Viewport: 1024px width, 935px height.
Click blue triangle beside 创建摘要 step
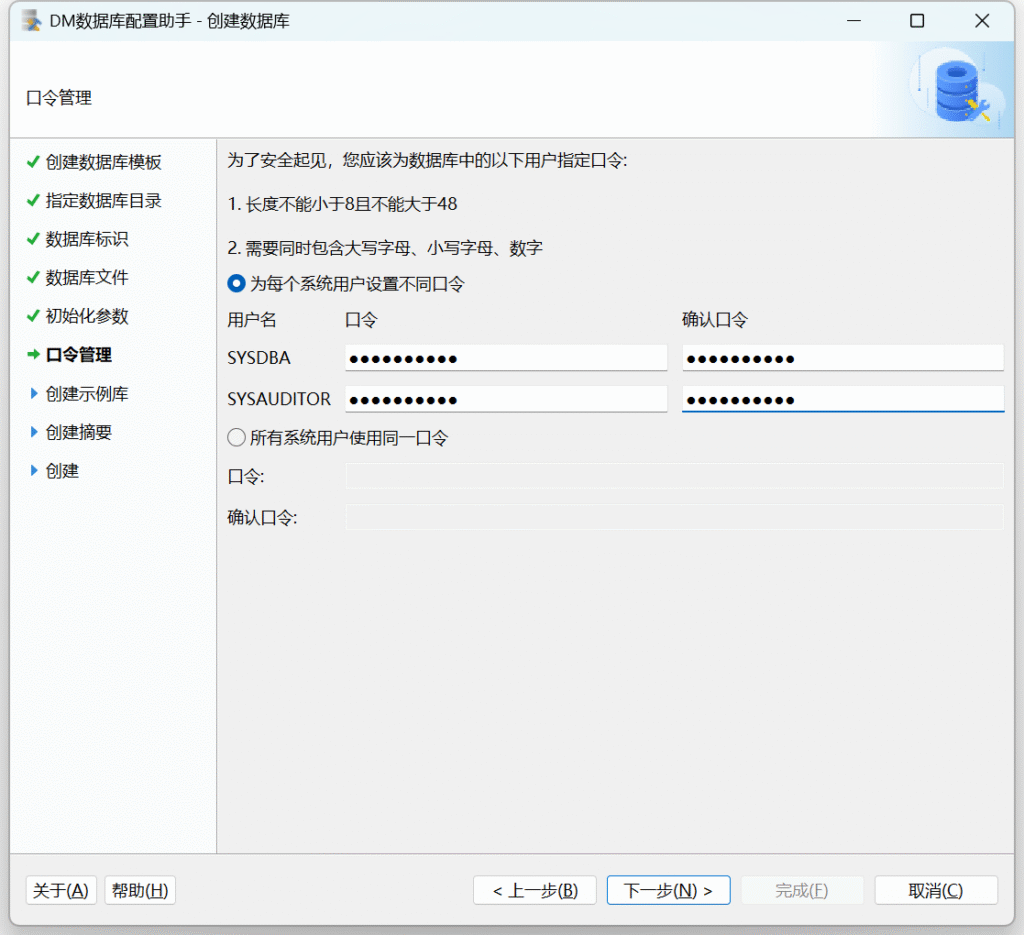35,432
